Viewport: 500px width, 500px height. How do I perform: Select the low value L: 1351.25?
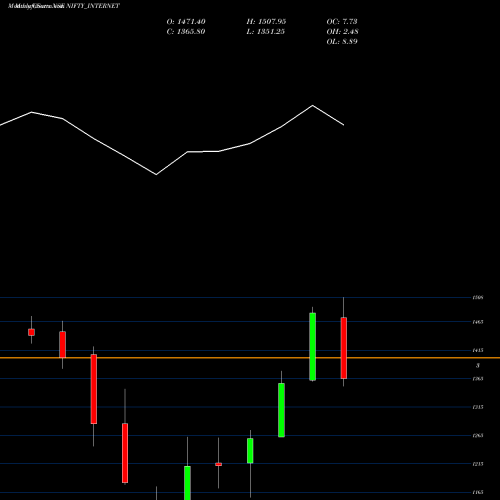pyautogui.click(x=266, y=32)
